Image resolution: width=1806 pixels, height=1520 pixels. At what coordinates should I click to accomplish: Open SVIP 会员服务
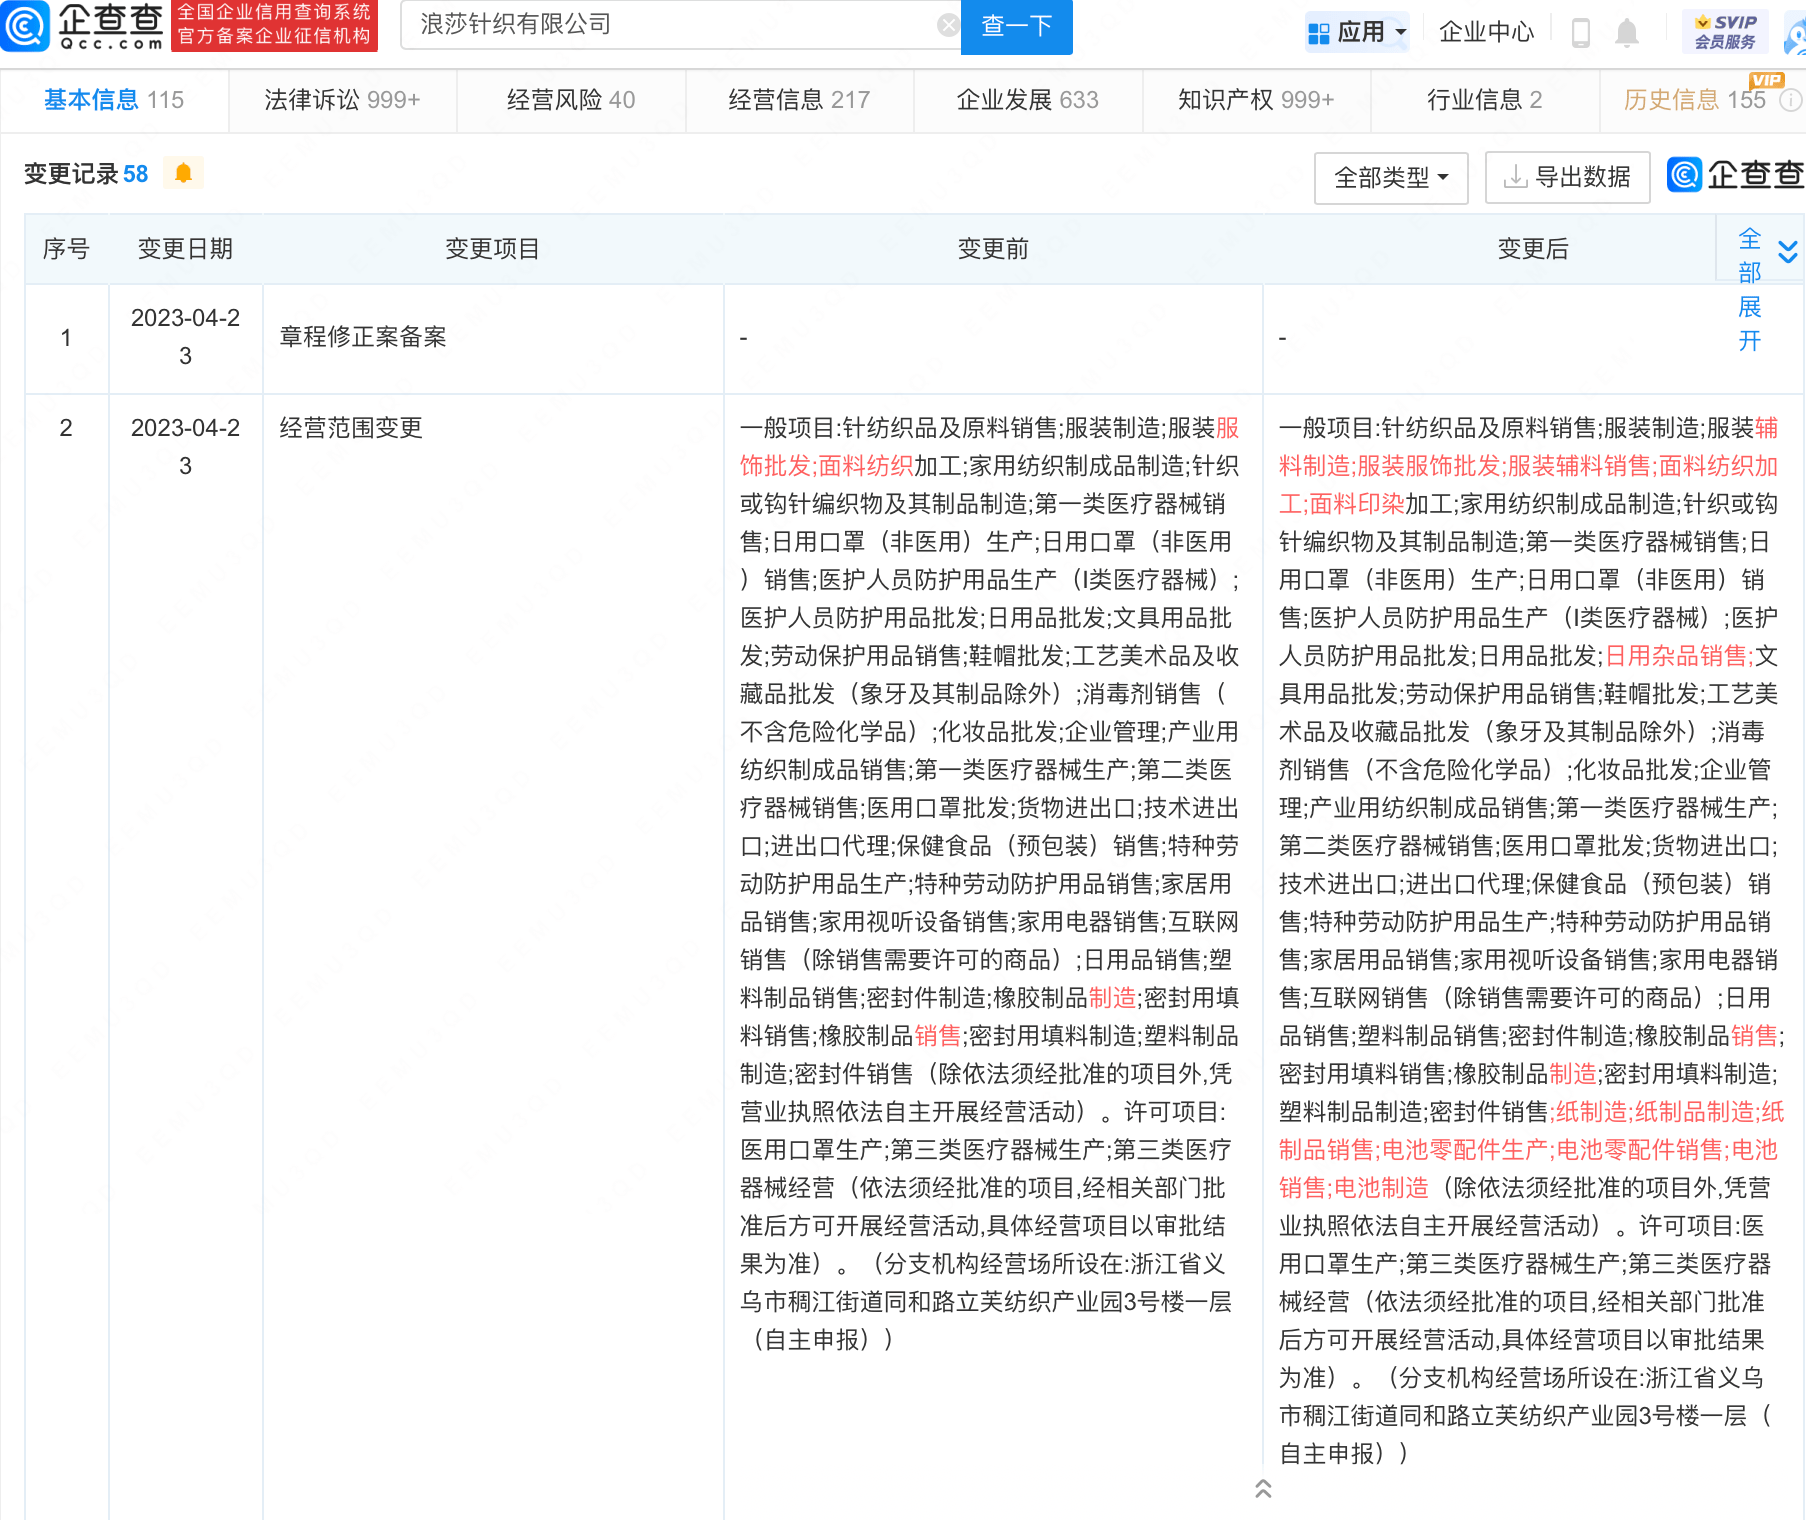(x=1723, y=29)
